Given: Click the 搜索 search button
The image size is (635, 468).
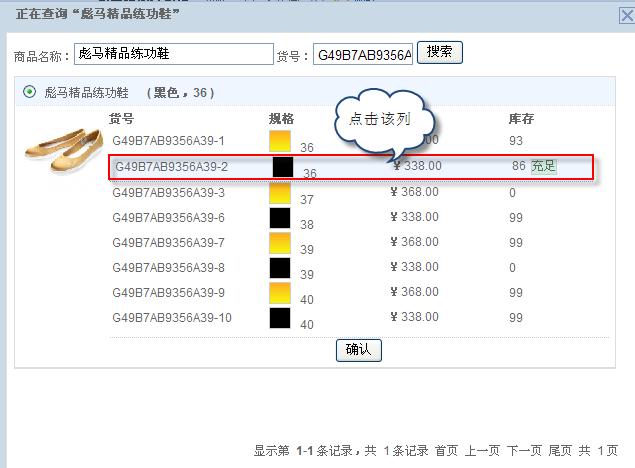Looking at the screenshot, I should click(x=439, y=53).
